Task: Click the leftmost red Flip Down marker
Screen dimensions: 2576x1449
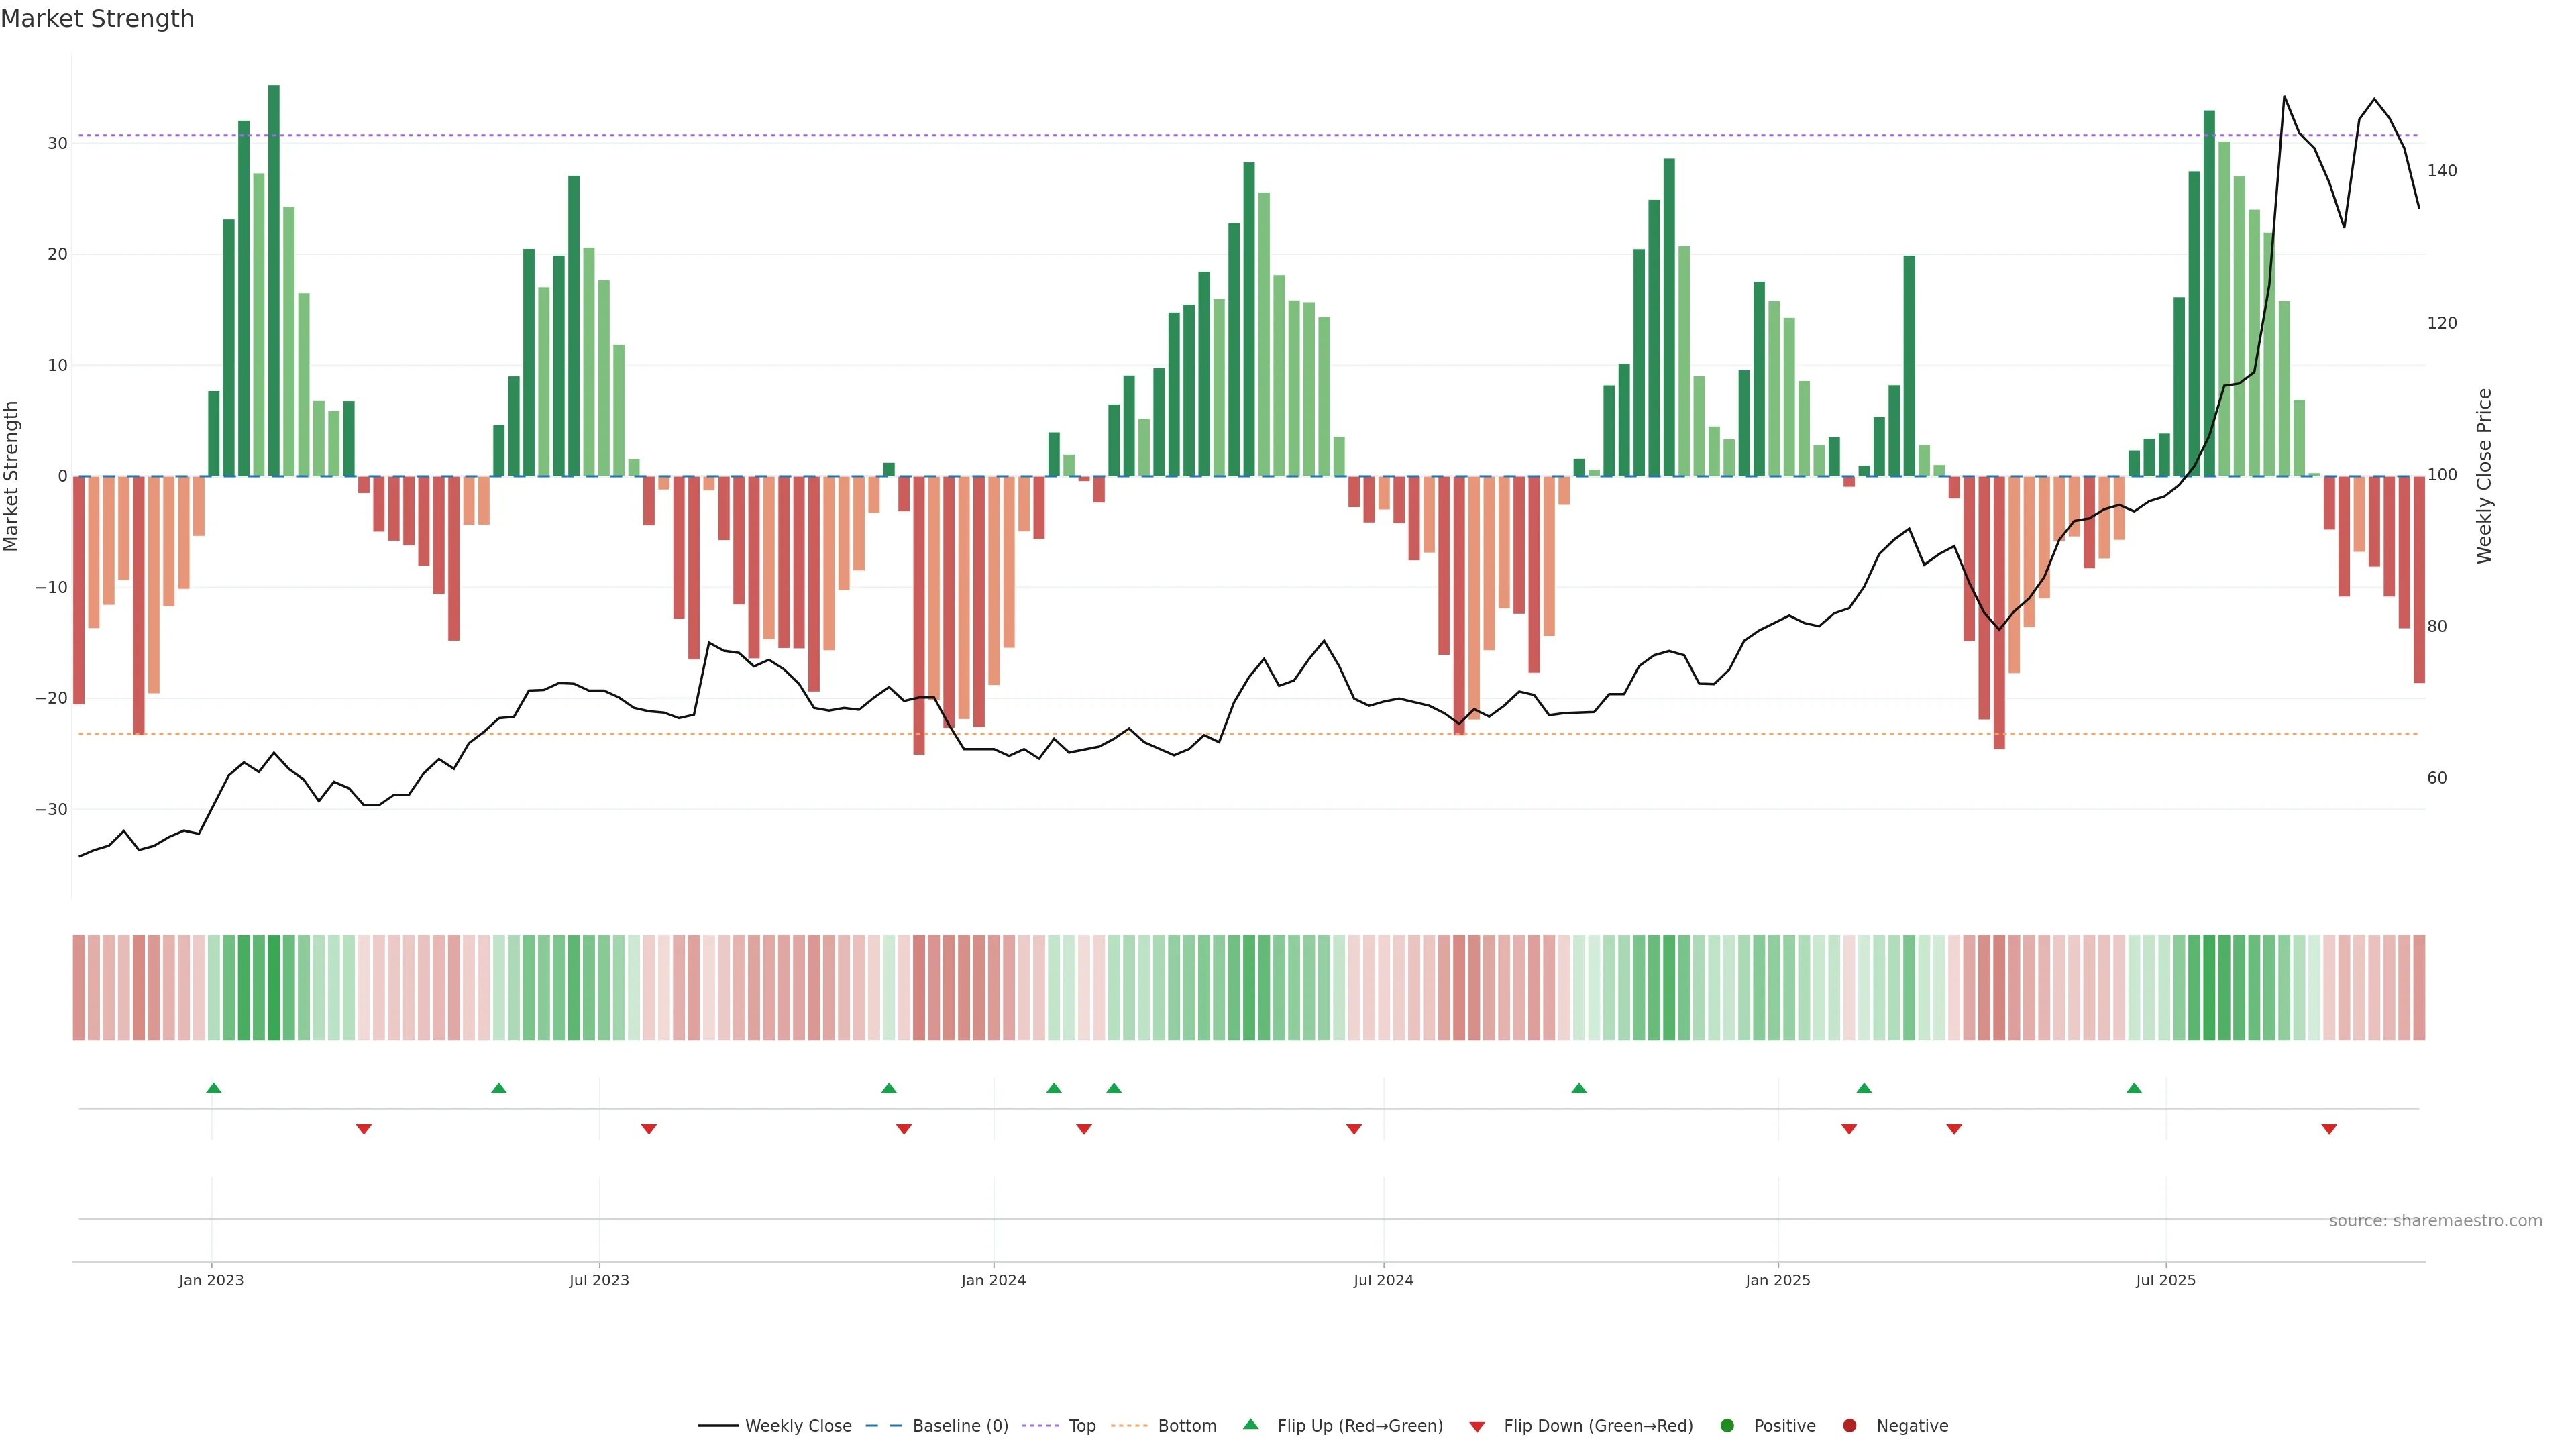Action: pyautogui.click(x=364, y=1129)
